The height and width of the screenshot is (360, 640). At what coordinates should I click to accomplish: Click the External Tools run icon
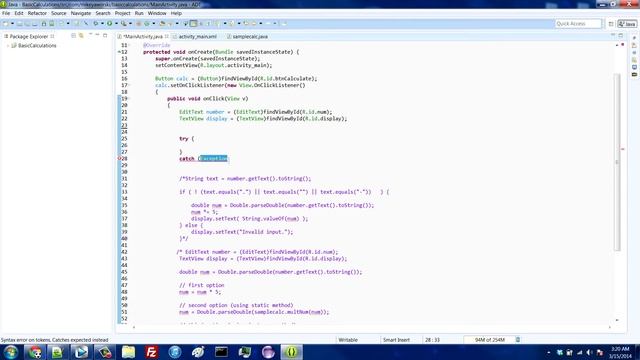point(124,24)
